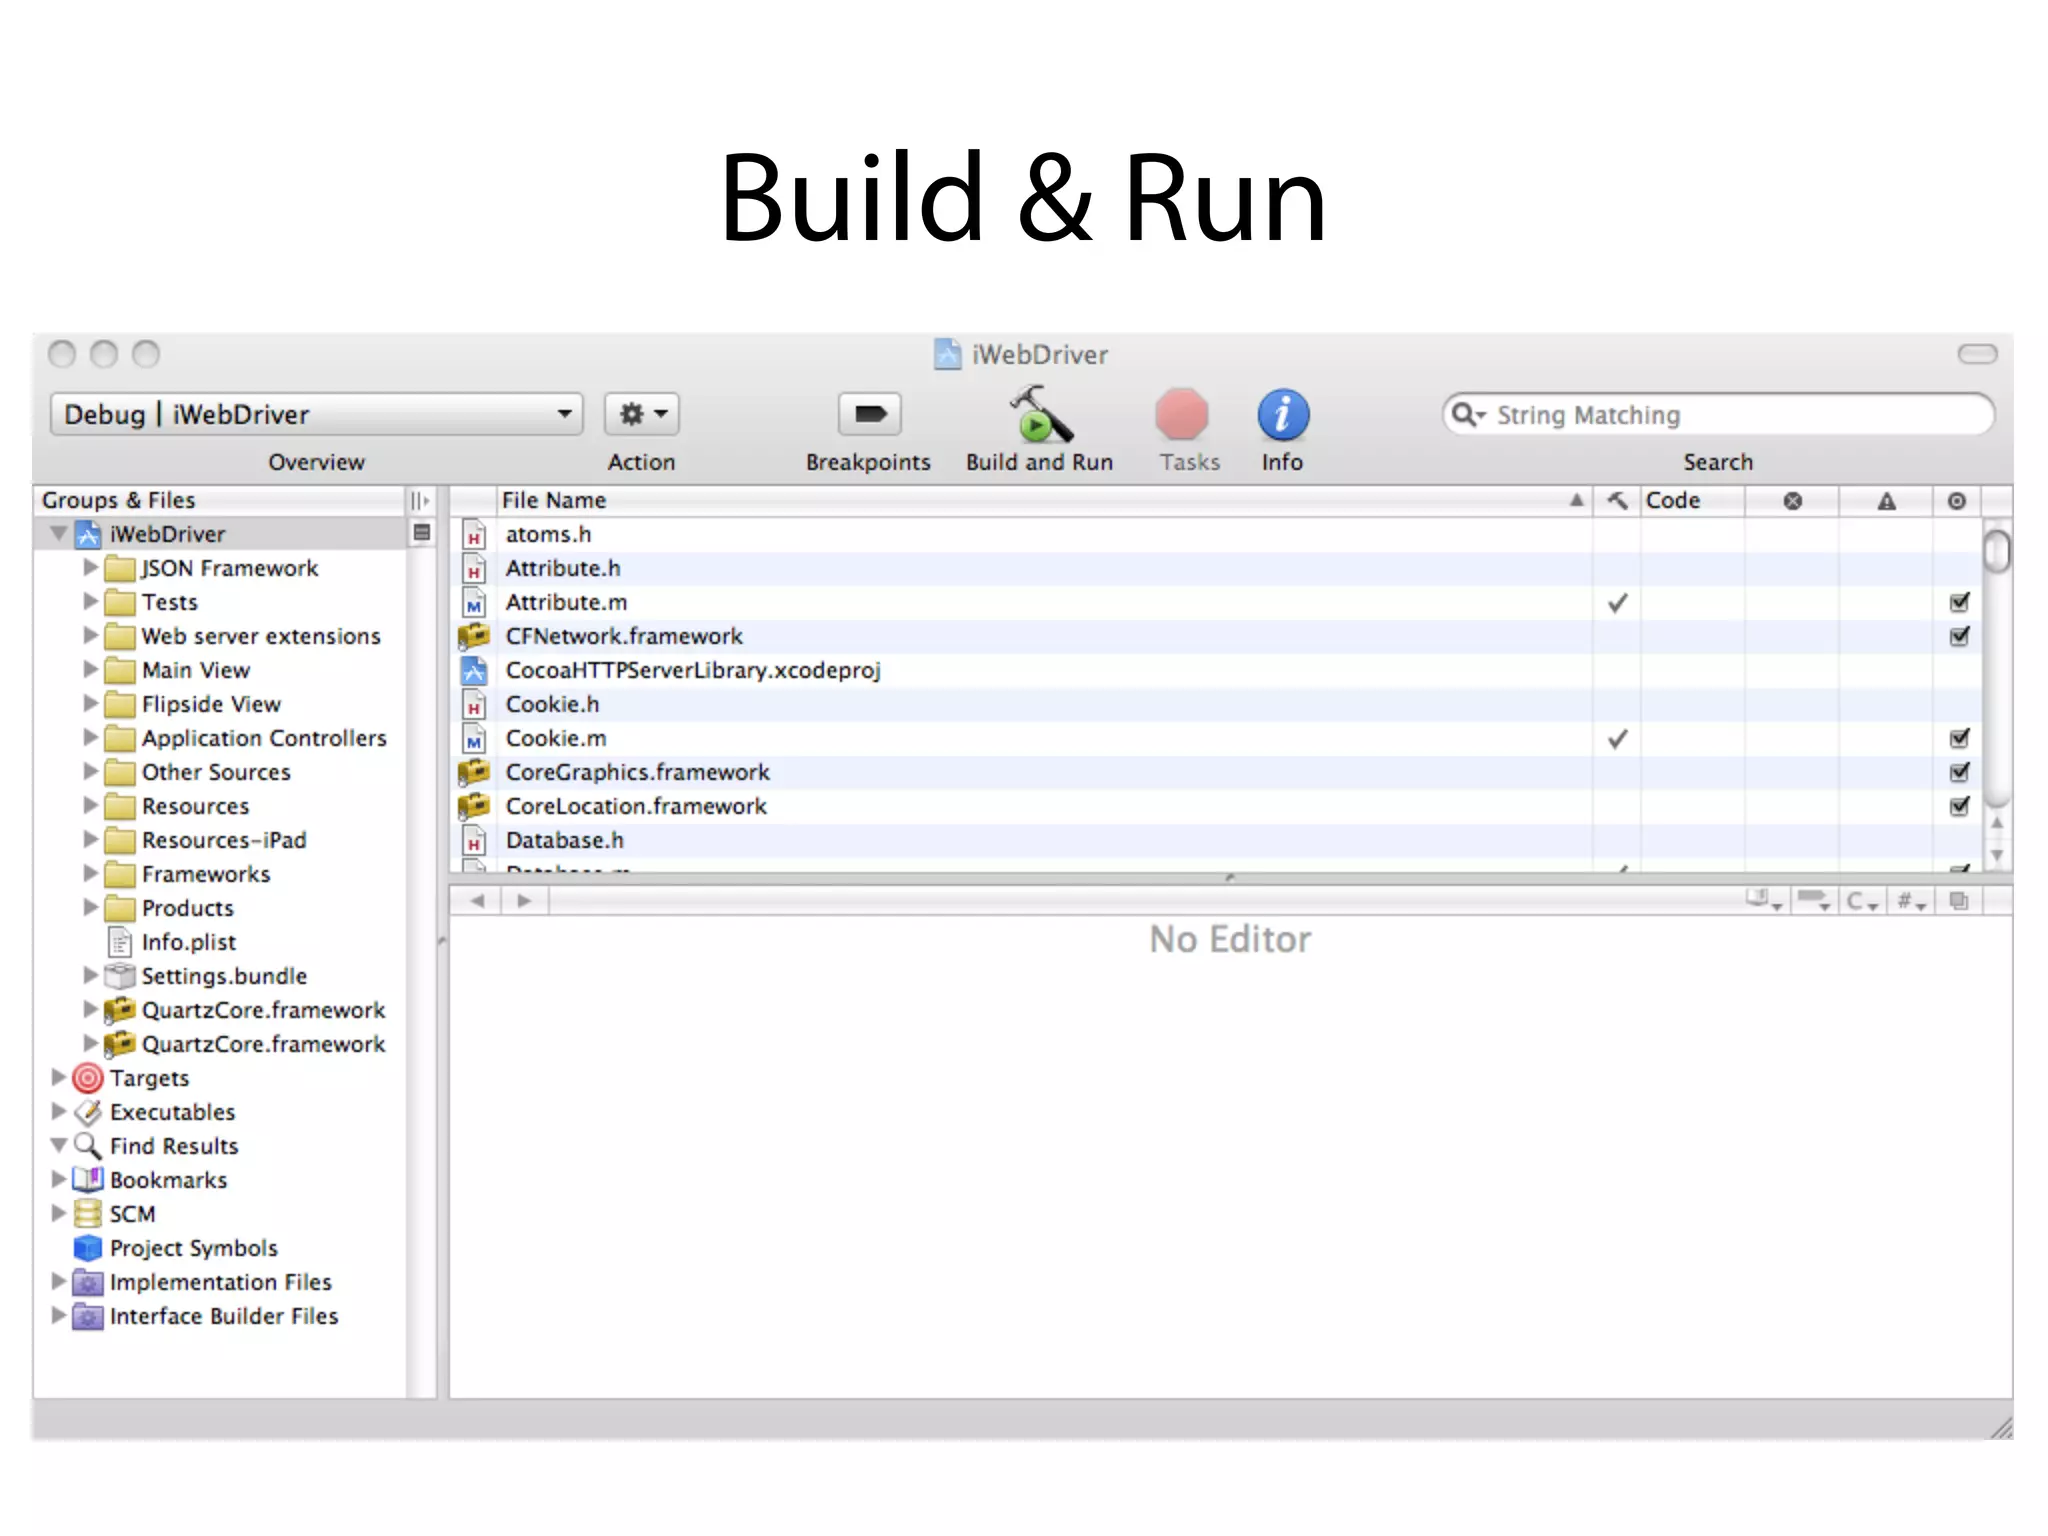Toggle target checkbox for CoreLocation.framework
Viewport: 2048px width, 1536px height.
tap(1959, 806)
